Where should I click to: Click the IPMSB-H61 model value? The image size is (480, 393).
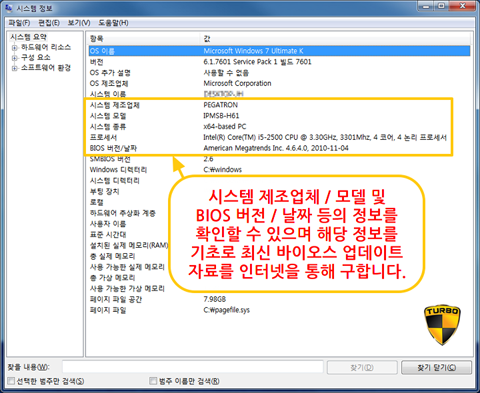(221, 116)
